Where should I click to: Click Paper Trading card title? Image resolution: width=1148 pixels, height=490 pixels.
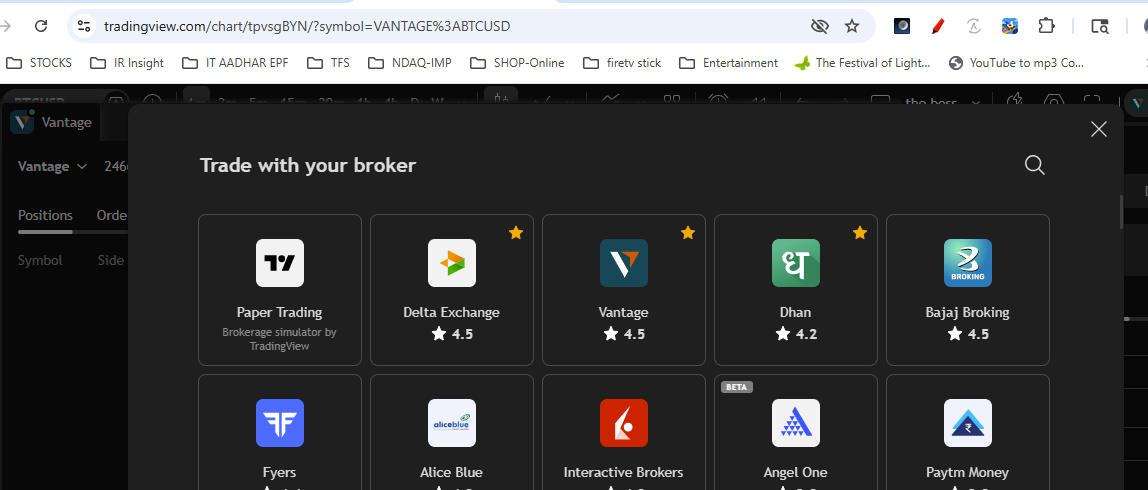tap(280, 312)
